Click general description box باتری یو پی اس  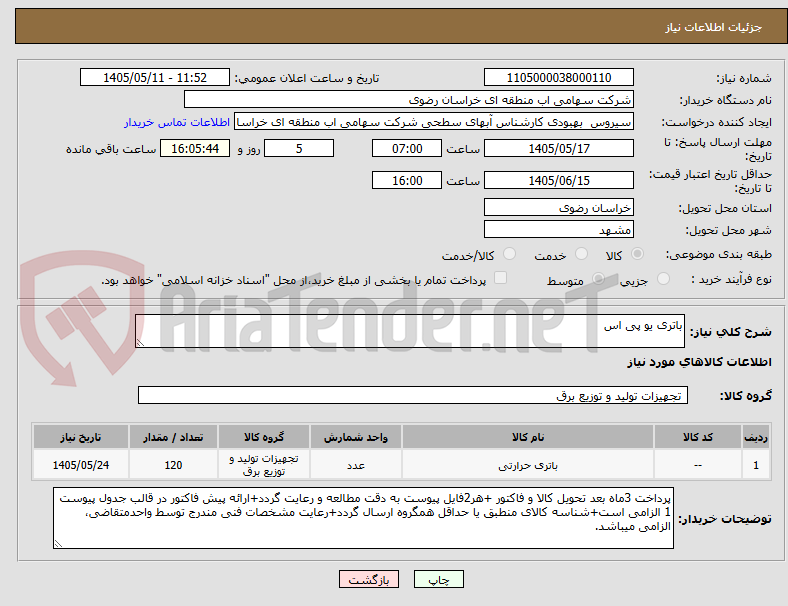(410, 331)
